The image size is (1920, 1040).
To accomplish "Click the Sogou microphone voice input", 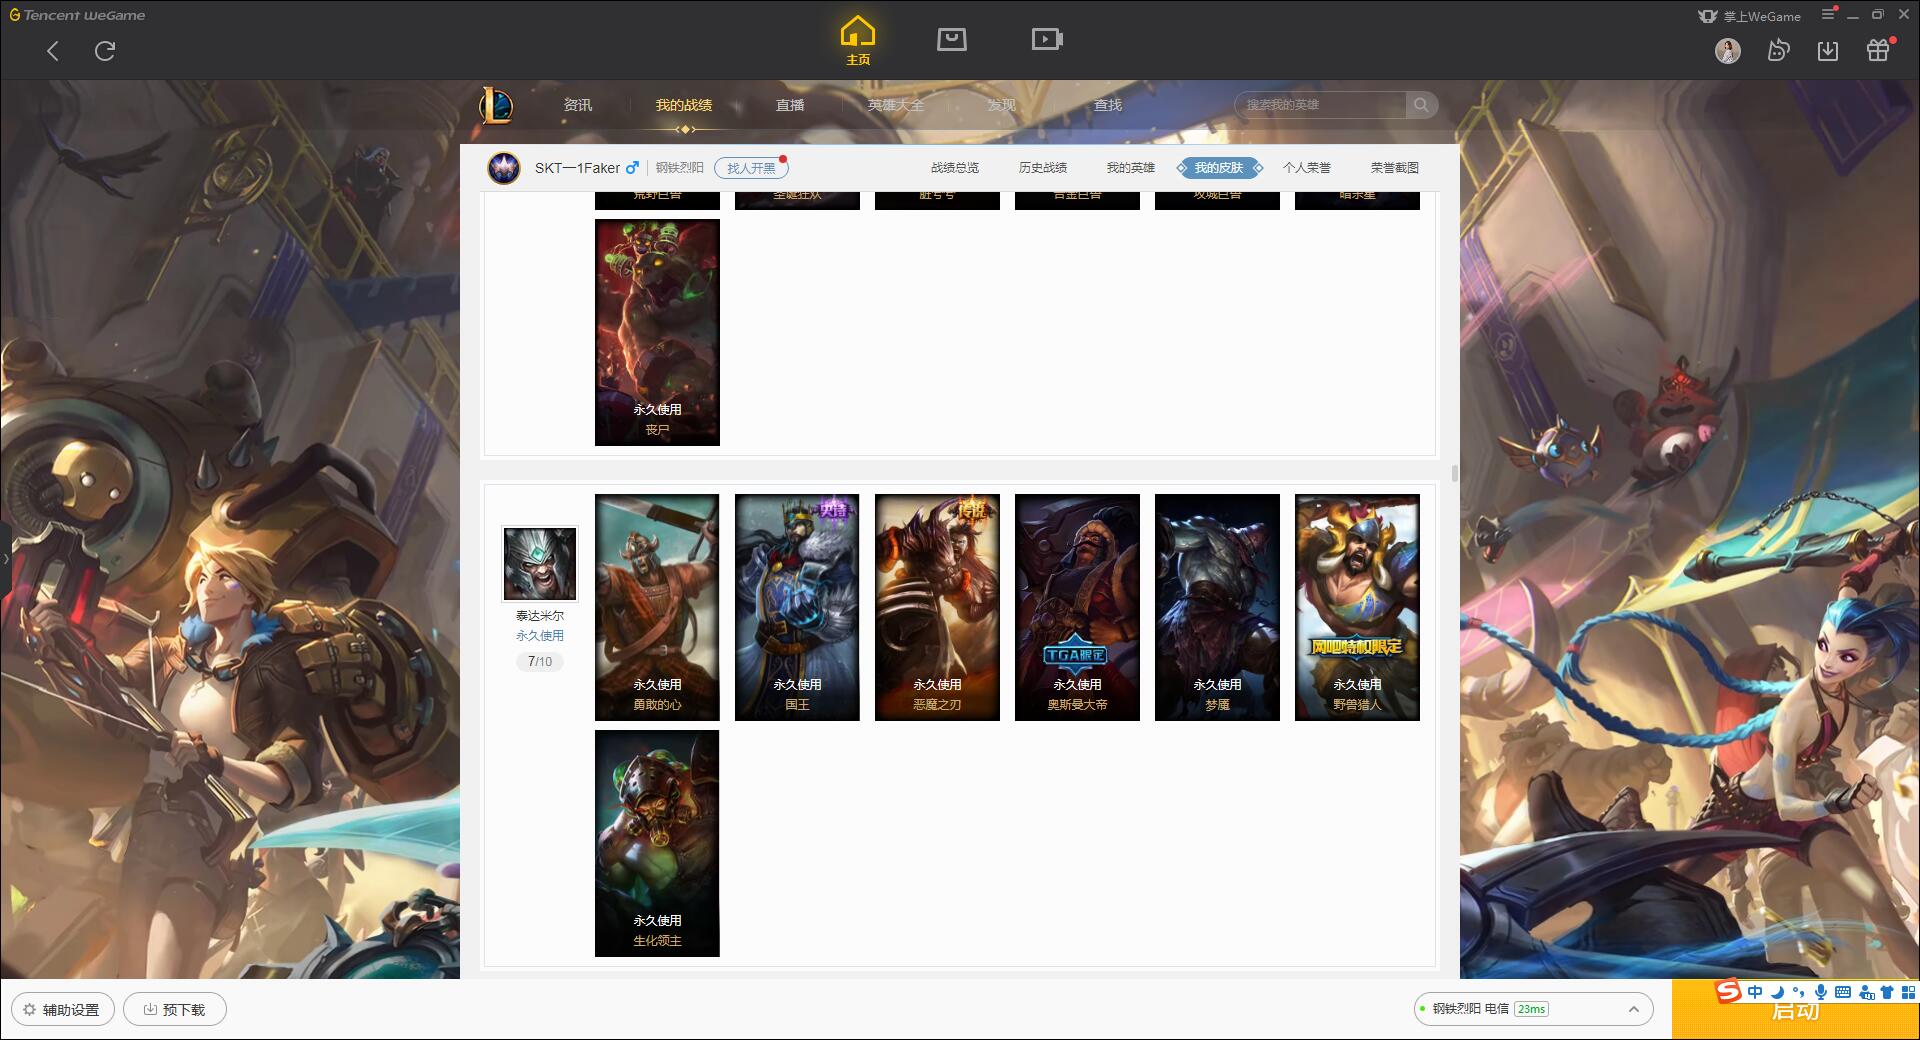I will (x=1821, y=992).
